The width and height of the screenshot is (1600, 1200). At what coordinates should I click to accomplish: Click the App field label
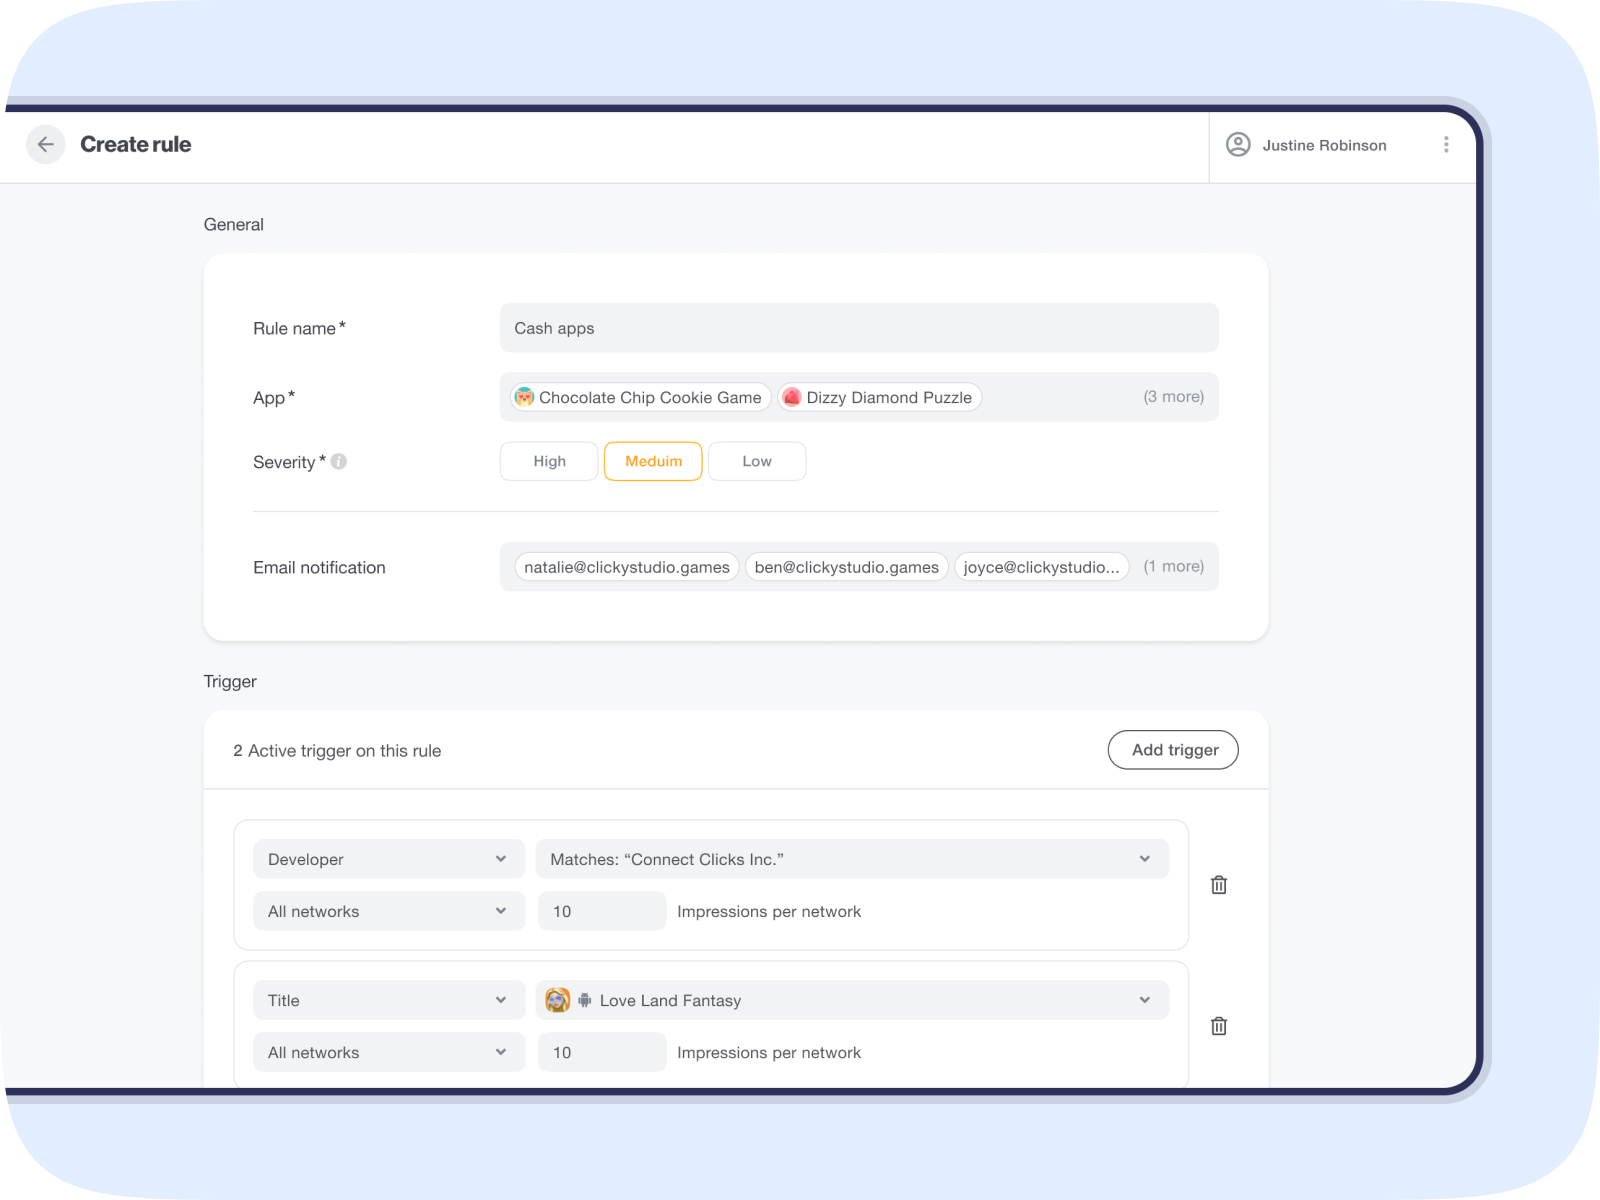(x=274, y=398)
